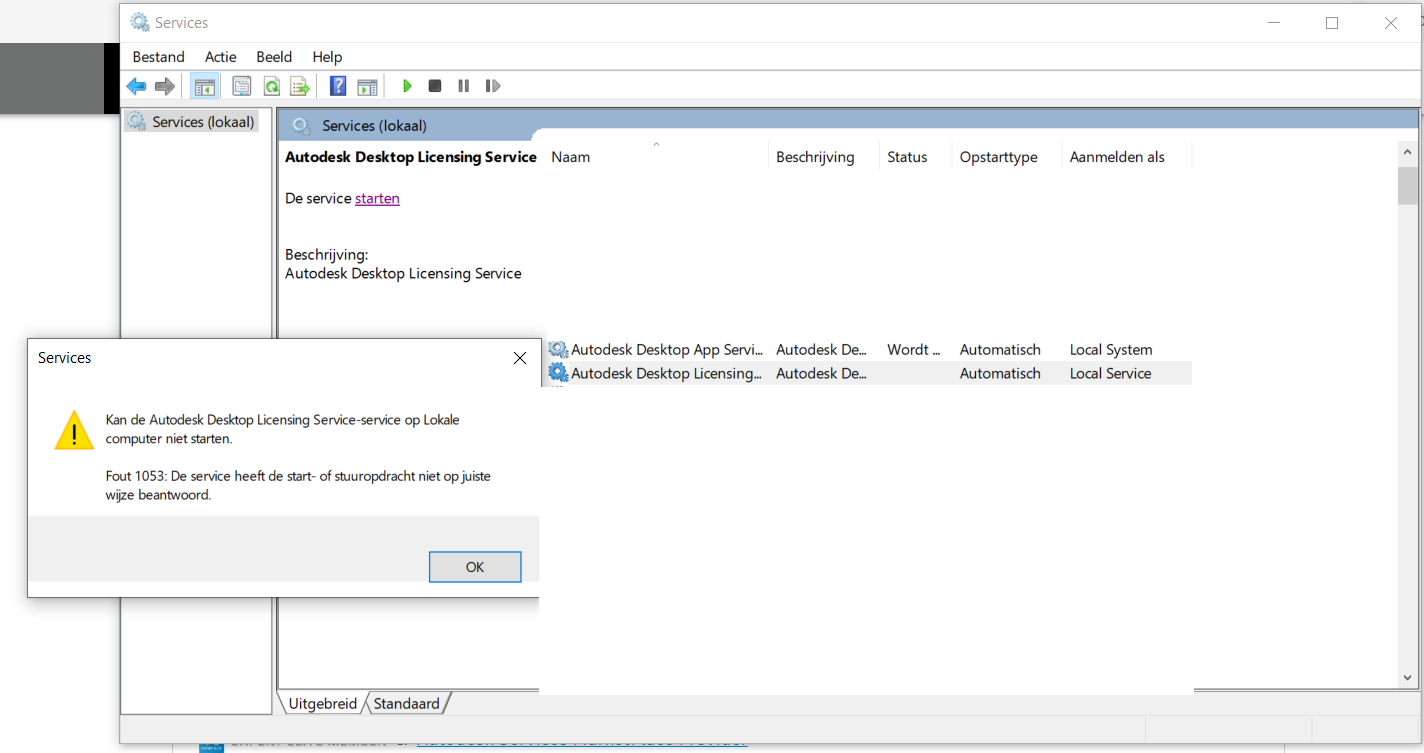Switch to the Standaard tab
Viewport: 1424px width, 753px height.
[x=406, y=703]
